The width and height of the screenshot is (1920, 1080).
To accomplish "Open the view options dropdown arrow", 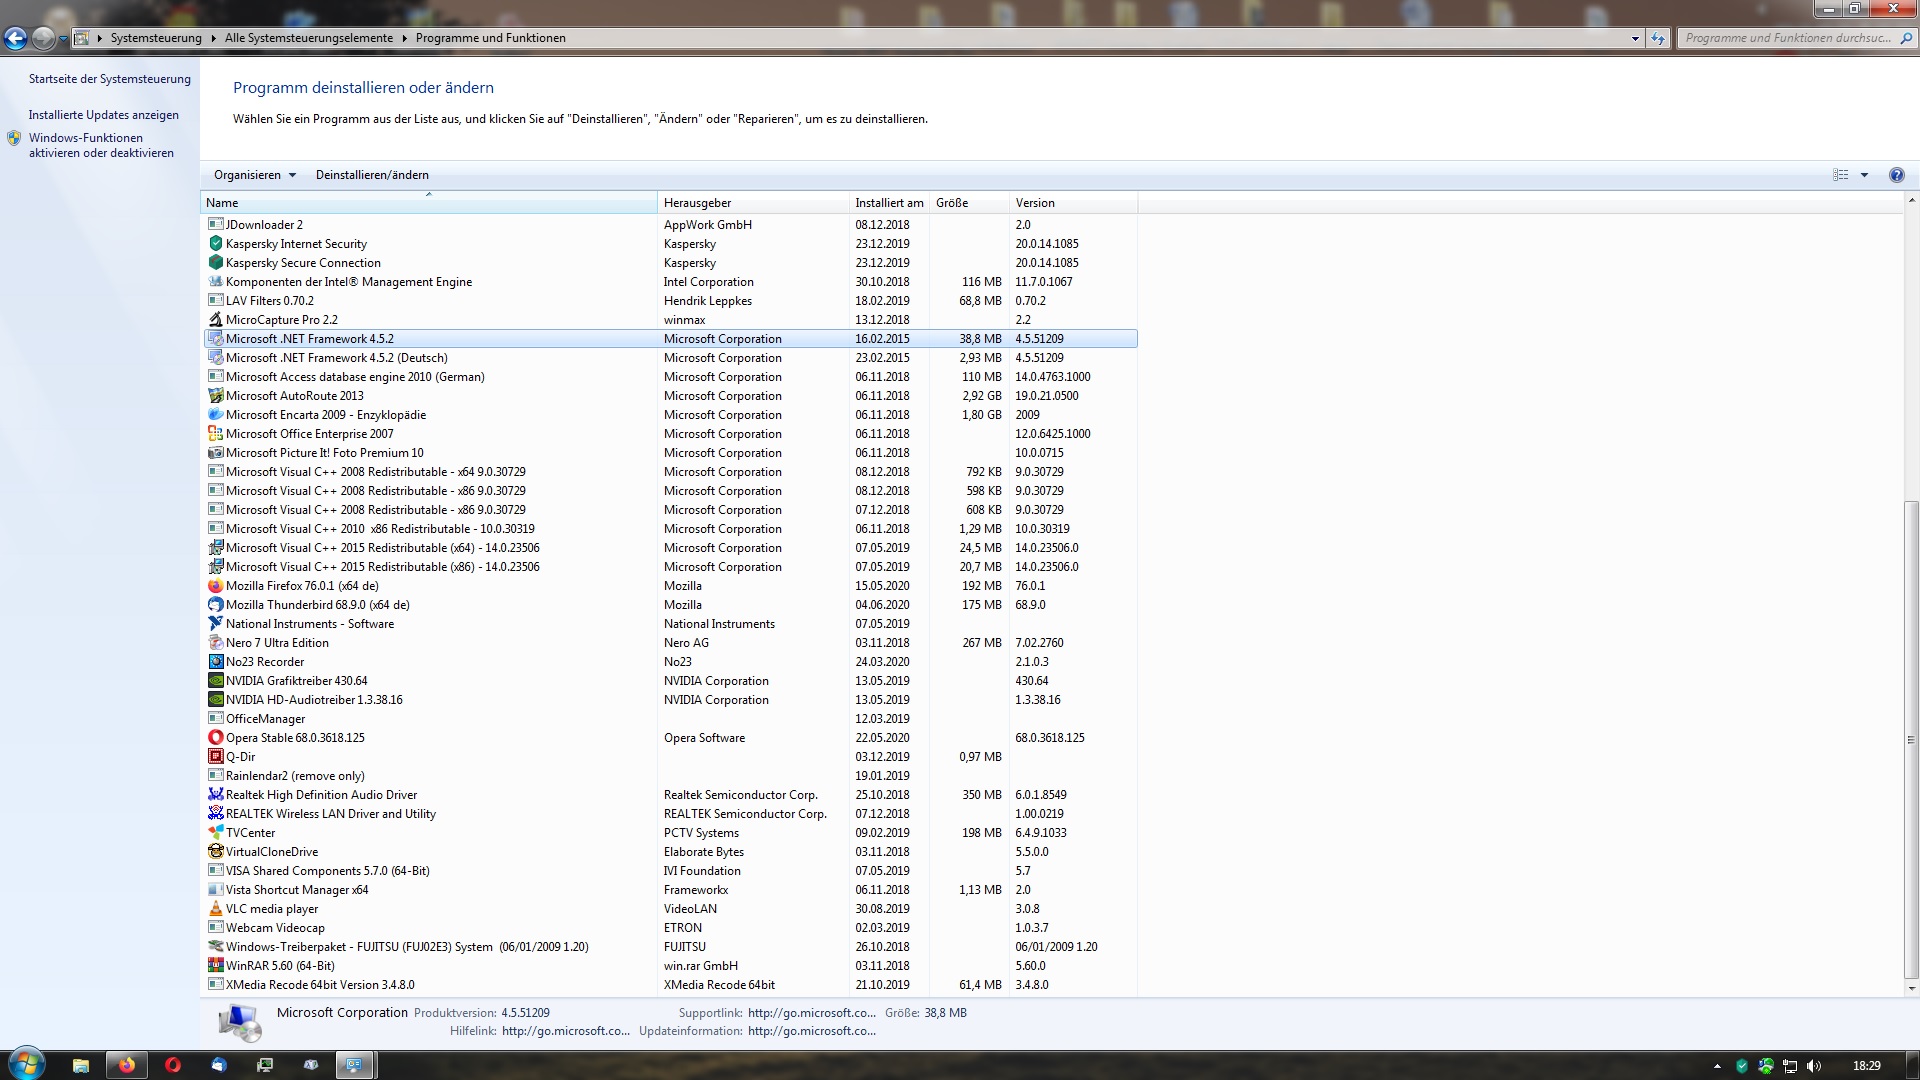I will (1864, 175).
